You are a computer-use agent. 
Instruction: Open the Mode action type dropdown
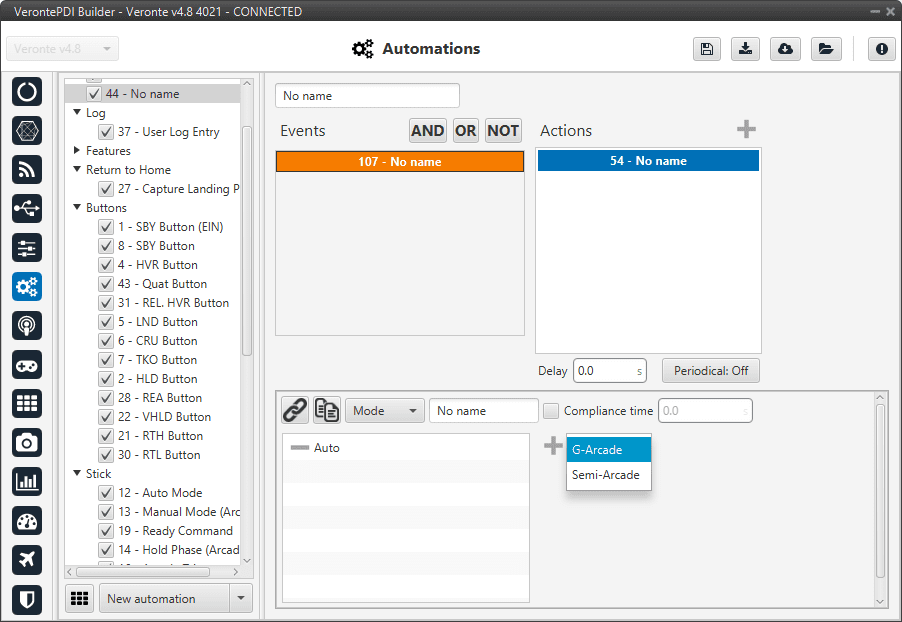tap(385, 411)
